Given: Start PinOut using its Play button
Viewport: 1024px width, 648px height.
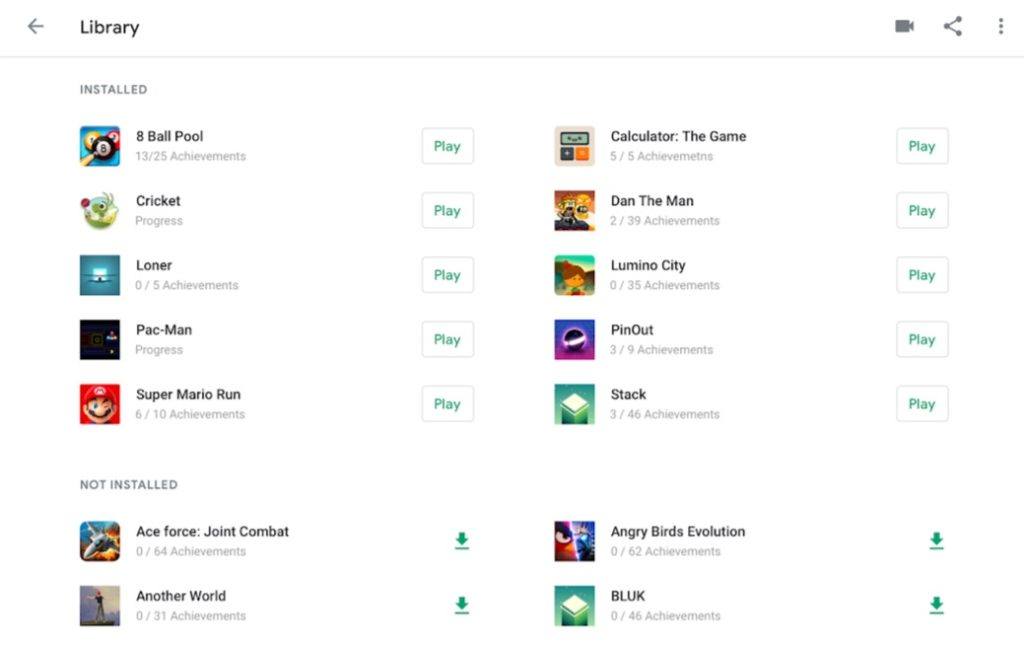Looking at the screenshot, I should tap(921, 340).
